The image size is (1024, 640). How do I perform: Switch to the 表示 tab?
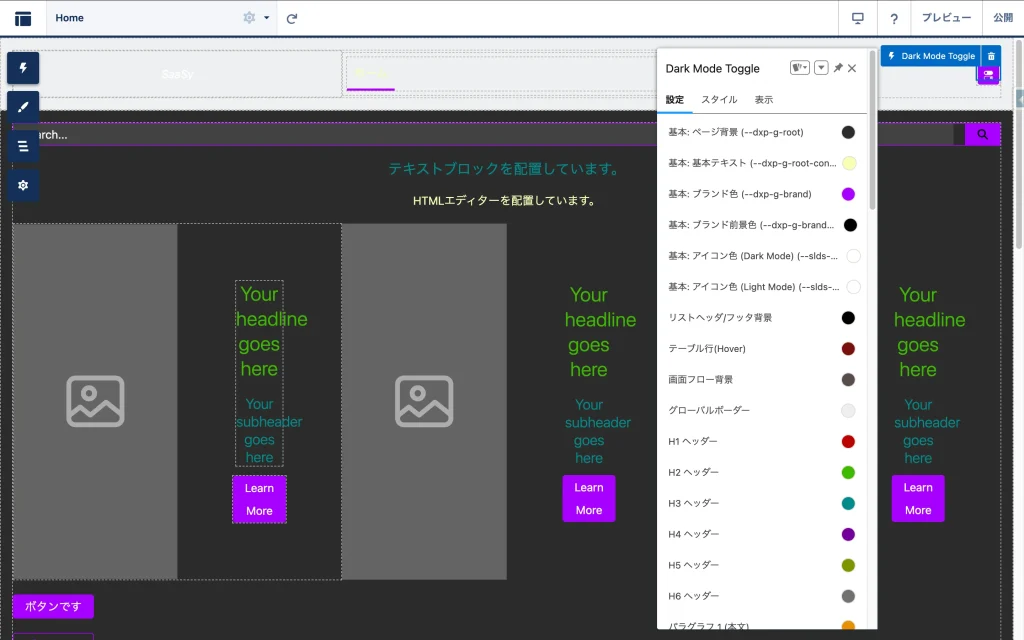click(x=763, y=100)
